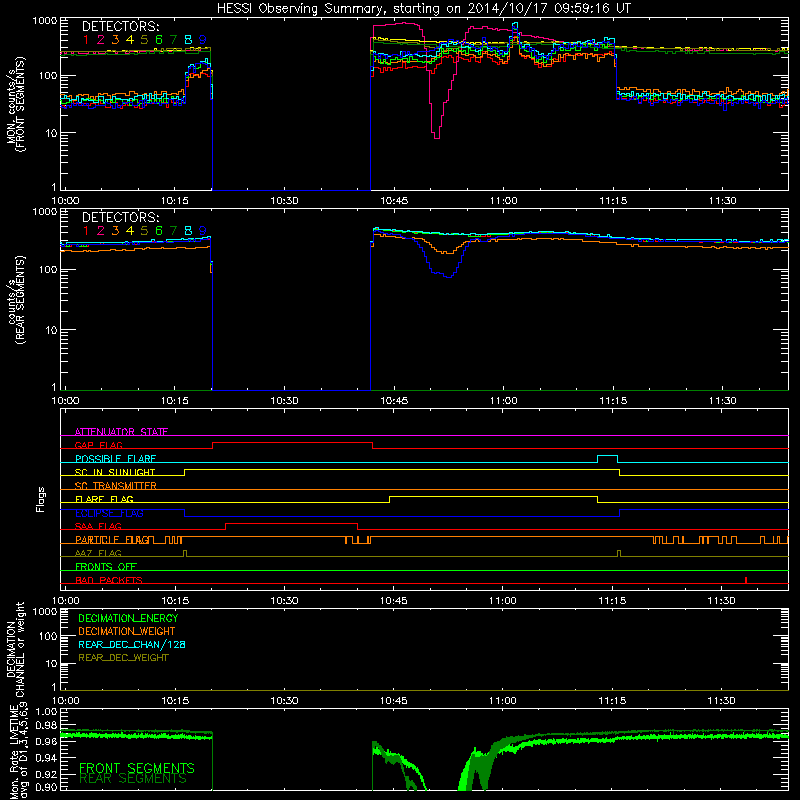Image resolution: width=800 pixels, height=800 pixels.
Task: Click the FRONTS_OFF flag label
Action: [106, 566]
